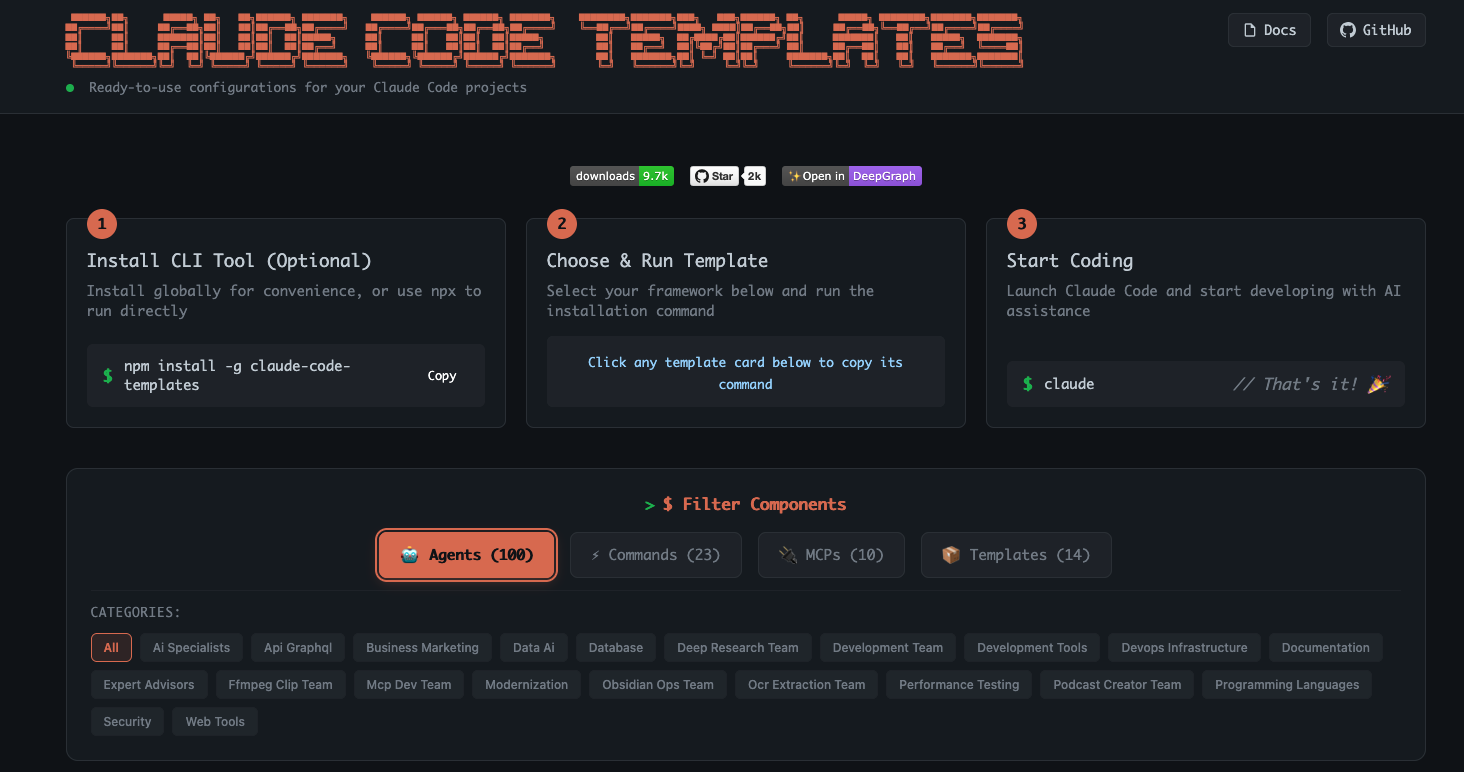Switch to the Templates (14) tab

tap(1015, 555)
